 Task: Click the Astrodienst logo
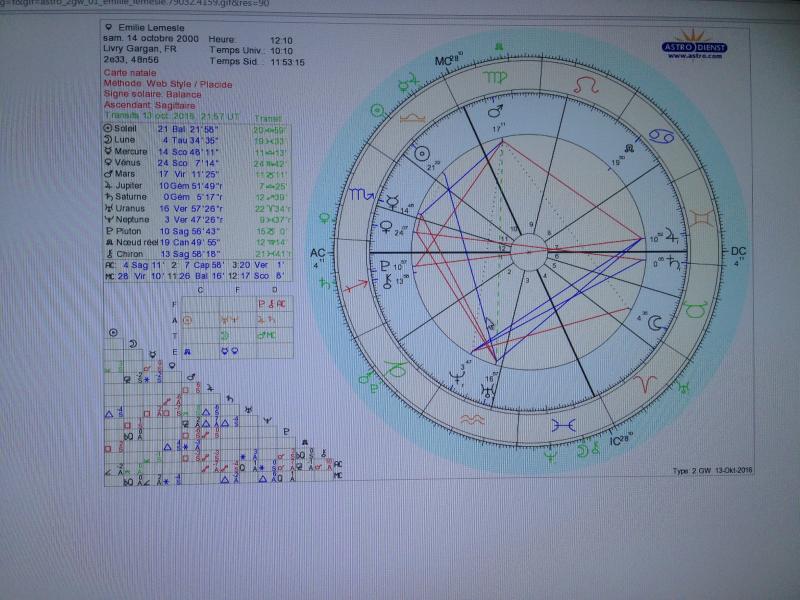click(694, 45)
